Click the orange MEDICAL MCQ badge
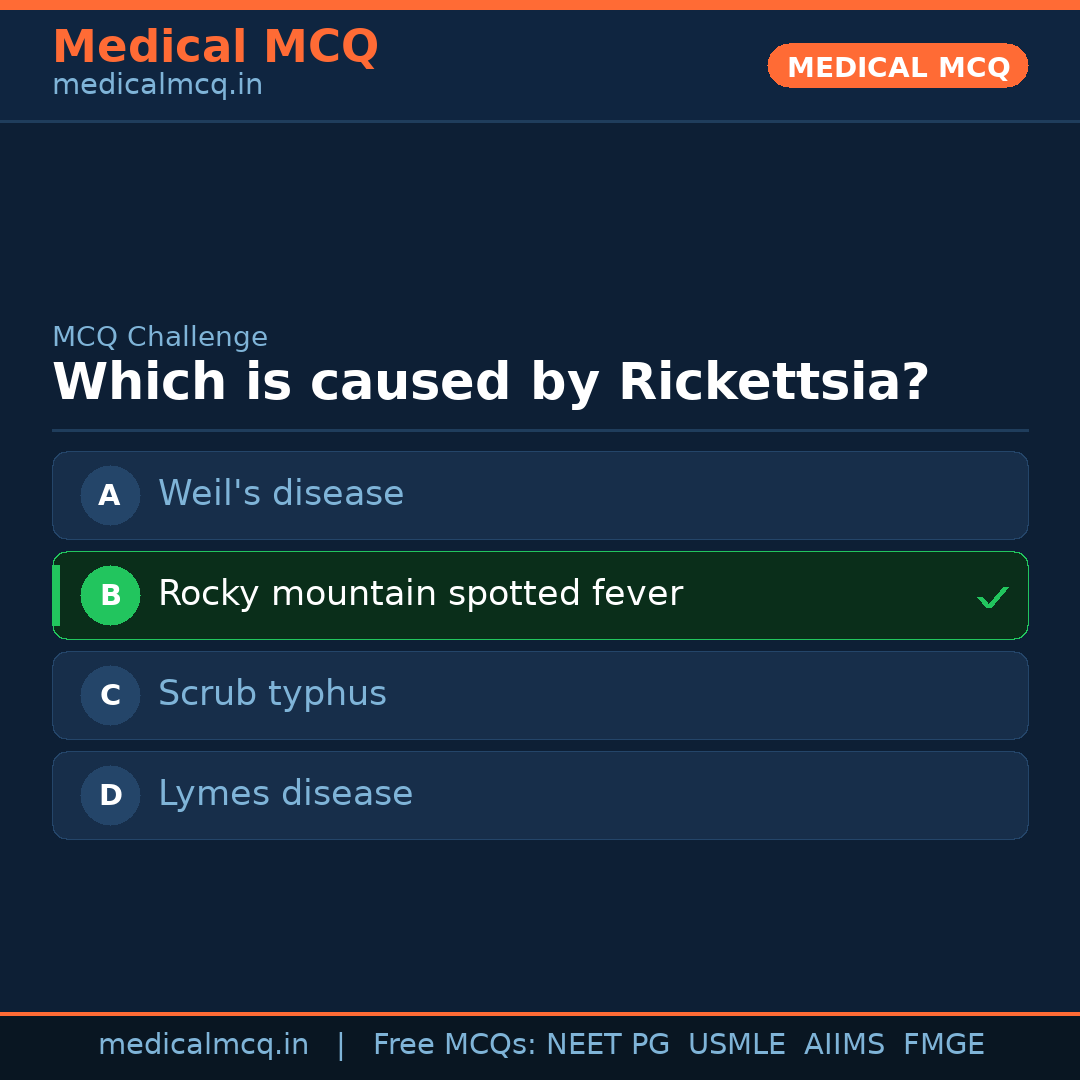The height and width of the screenshot is (1080, 1080). [897, 66]
